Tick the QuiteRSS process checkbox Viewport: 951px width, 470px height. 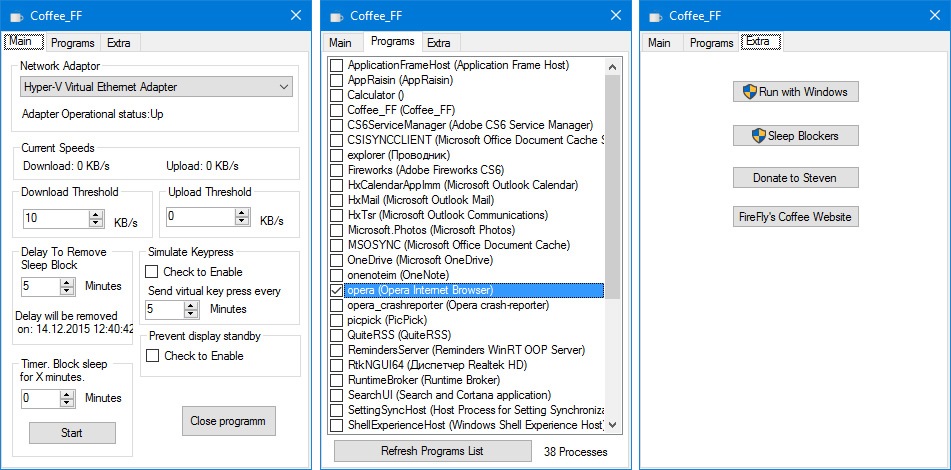pyautogui.click(x=337, y=335)
